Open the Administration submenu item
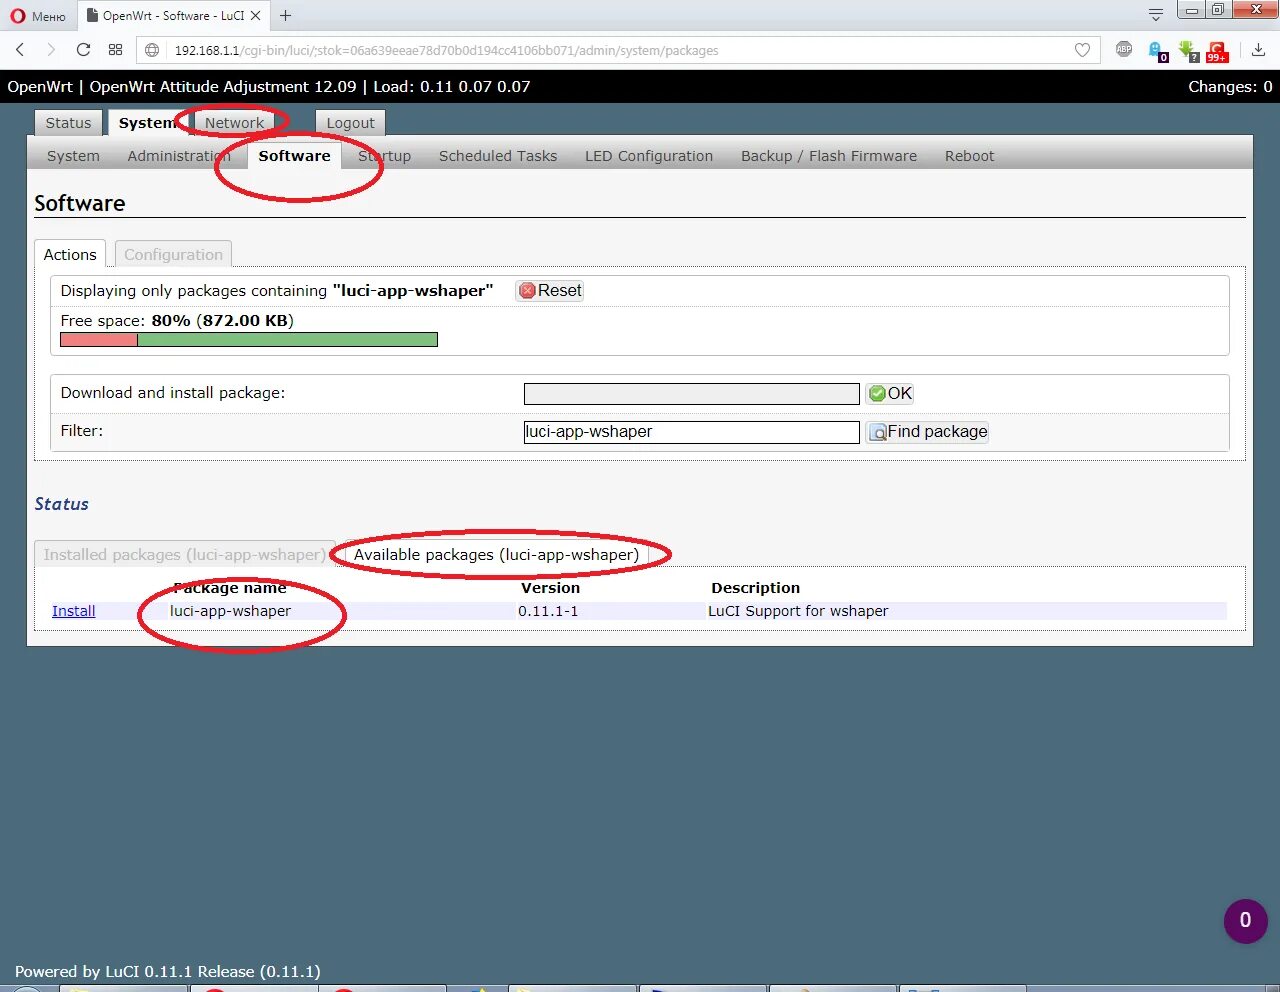The image size is (1280, 992). click(x=179, y=156)
